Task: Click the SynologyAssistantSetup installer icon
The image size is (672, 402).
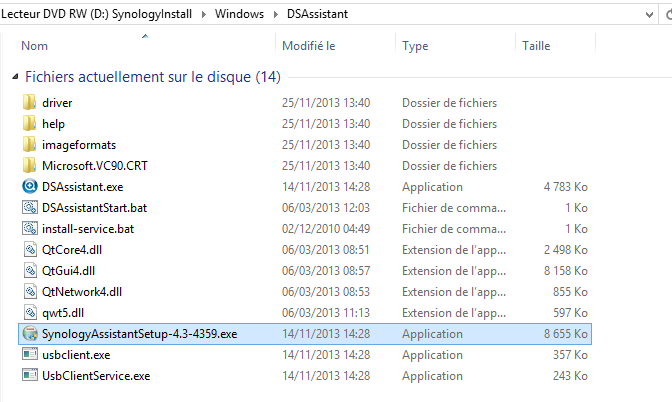Action: (30, 333)
